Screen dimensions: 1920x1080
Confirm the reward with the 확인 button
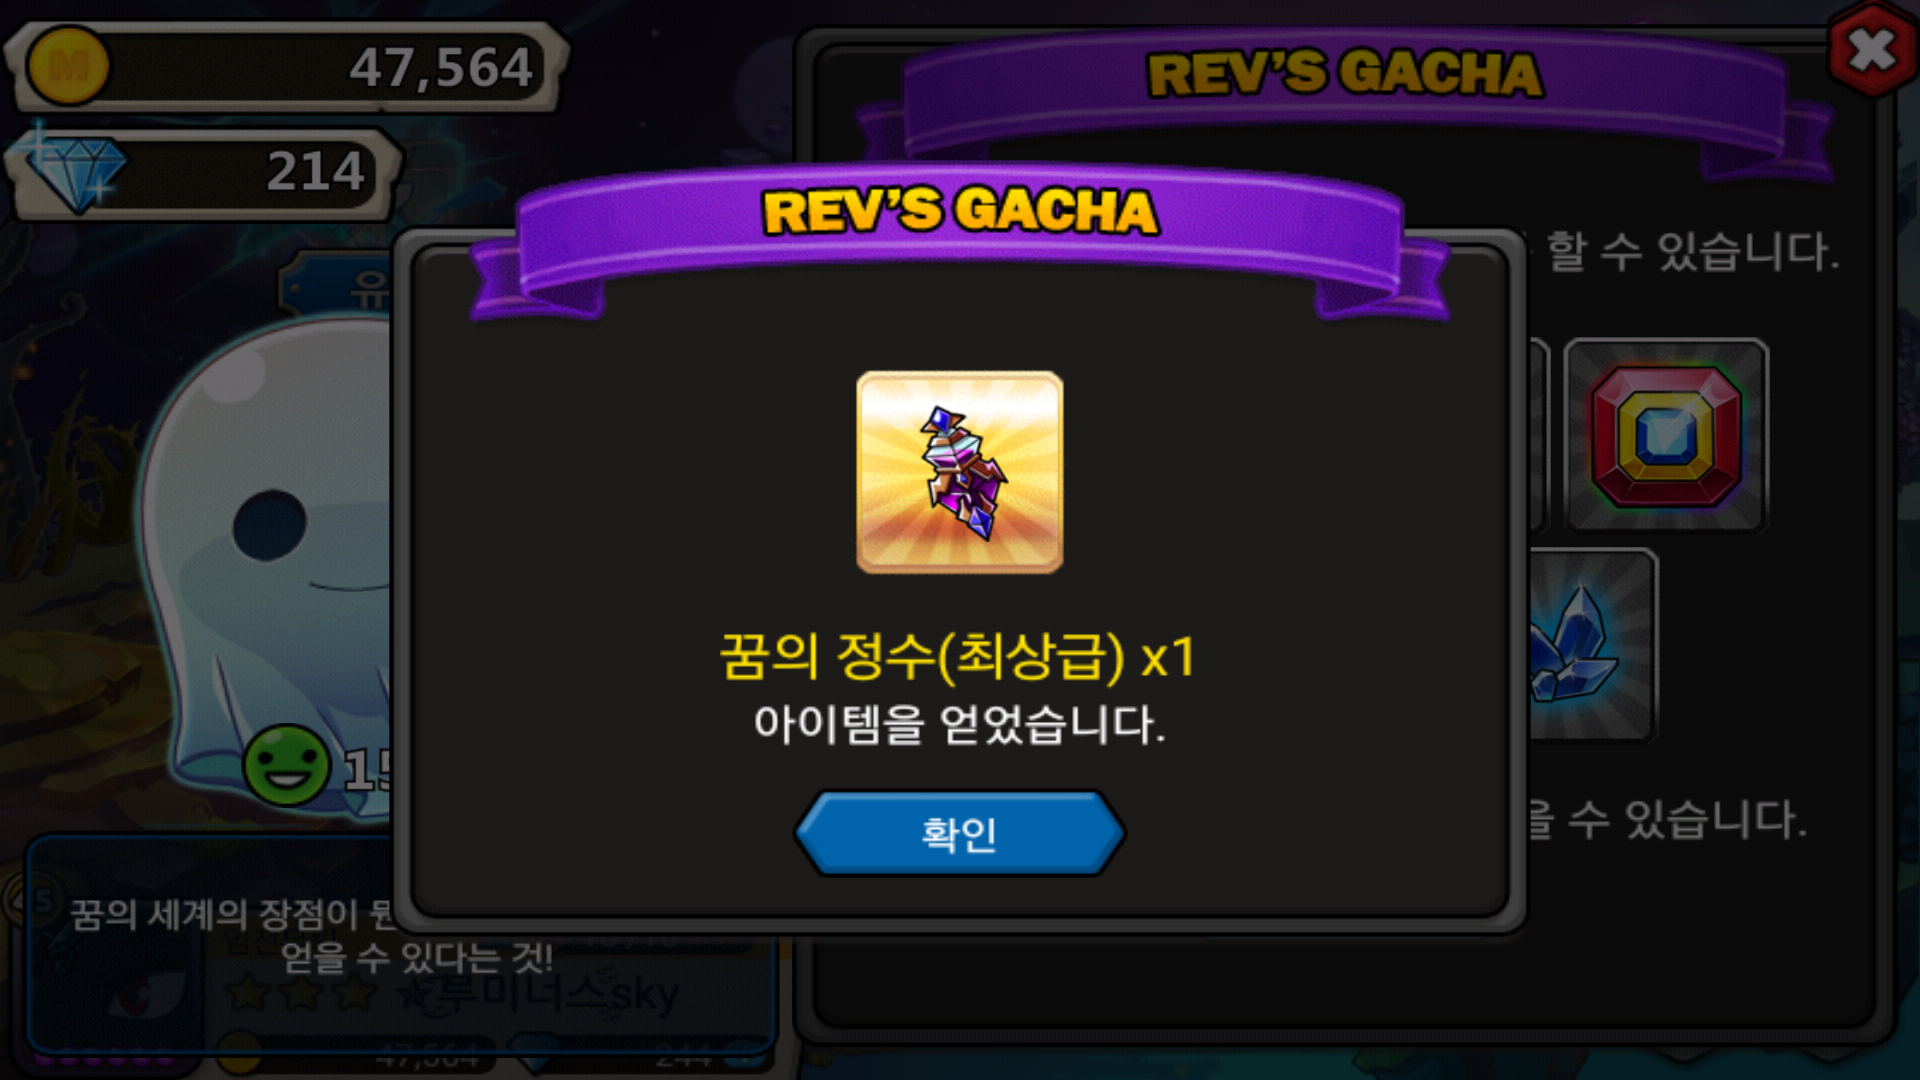point(960,833)
